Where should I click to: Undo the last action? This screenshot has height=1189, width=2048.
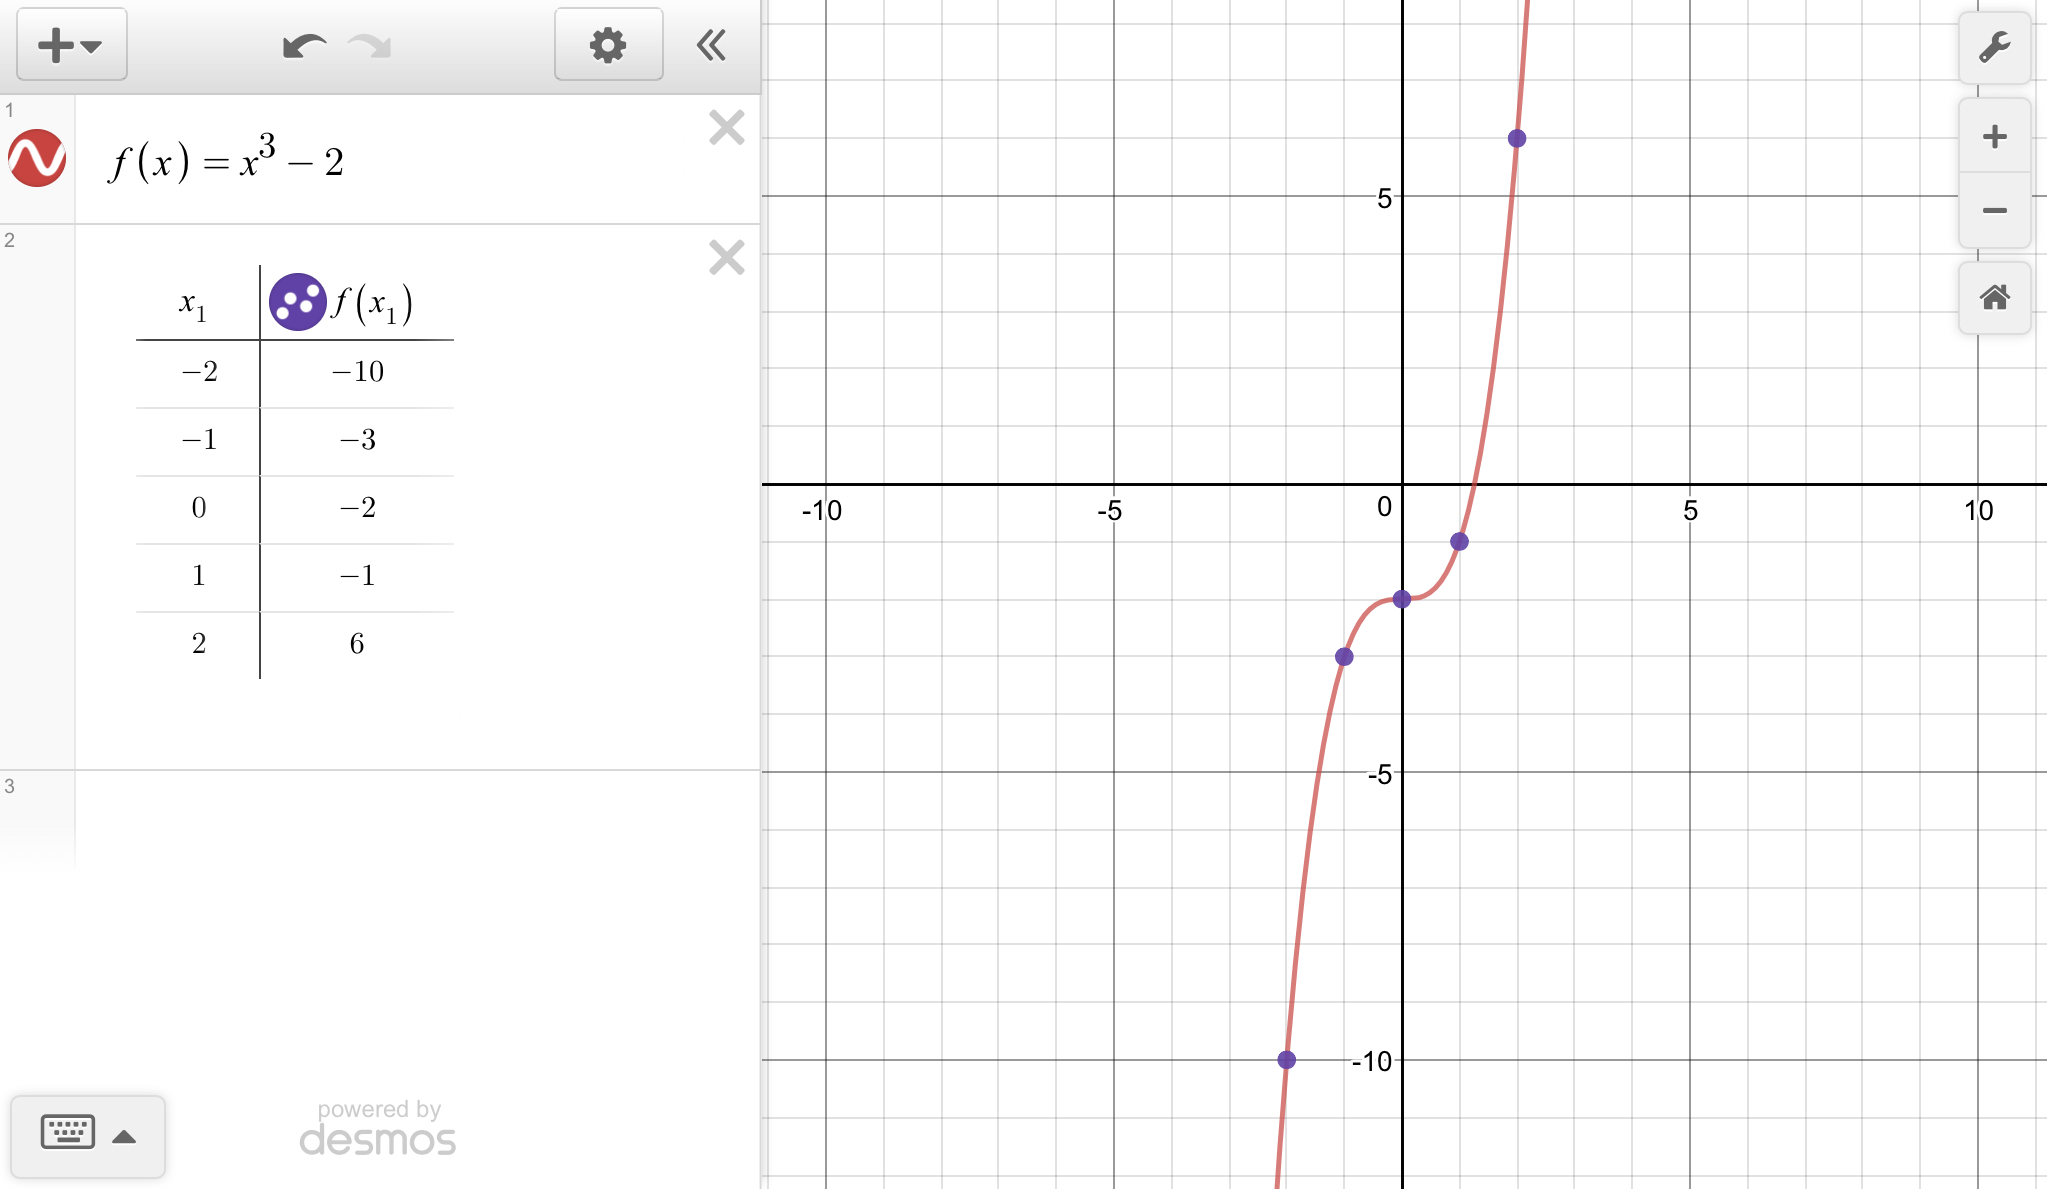(303, 46)
